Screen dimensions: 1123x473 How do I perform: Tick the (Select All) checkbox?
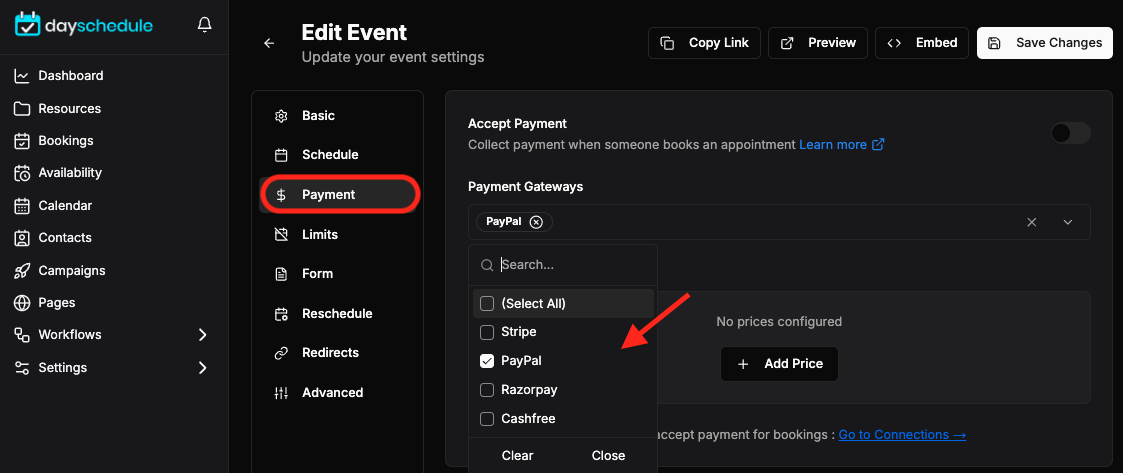487,303
